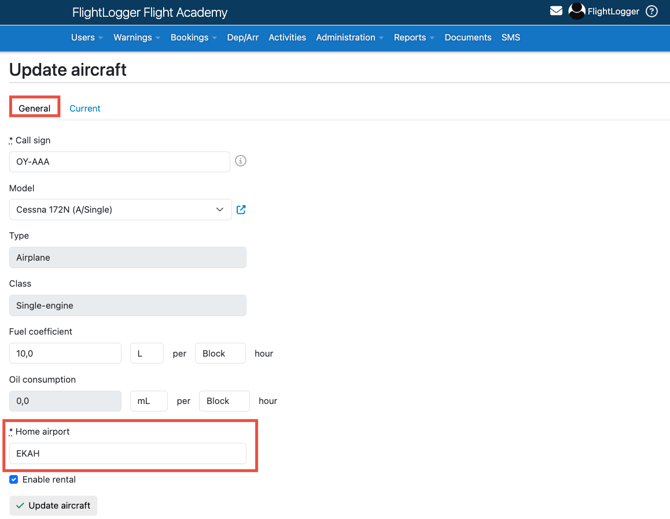The width and height of the screenshot is (670, 519).
Task: Expand the Model dropdown
Action: tap(120, 210)
